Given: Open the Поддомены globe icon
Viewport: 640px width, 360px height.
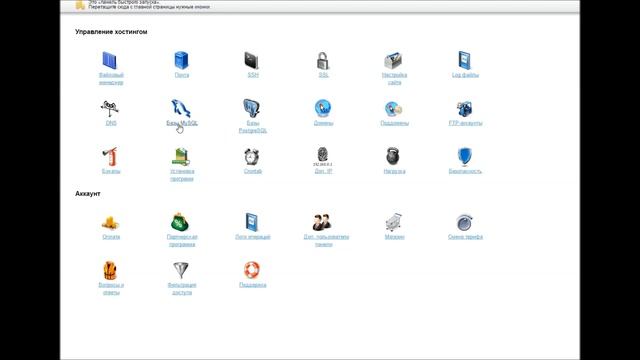Looking at the screenshot, I should click(x=393, y=109).
